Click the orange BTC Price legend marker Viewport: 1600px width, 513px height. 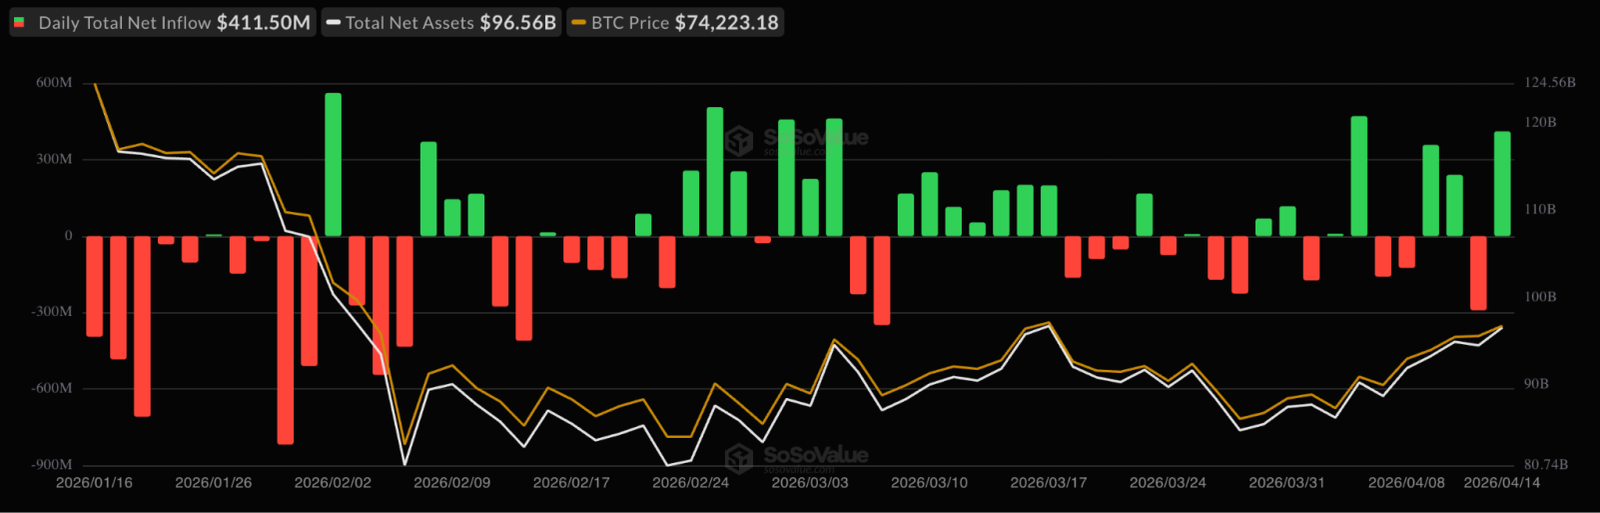point(579,22)
